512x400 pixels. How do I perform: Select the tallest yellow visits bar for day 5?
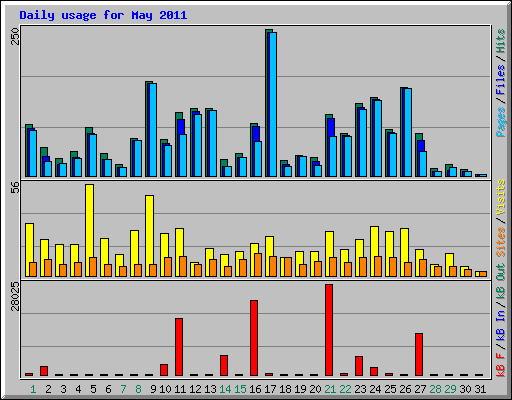coord(89,230)
